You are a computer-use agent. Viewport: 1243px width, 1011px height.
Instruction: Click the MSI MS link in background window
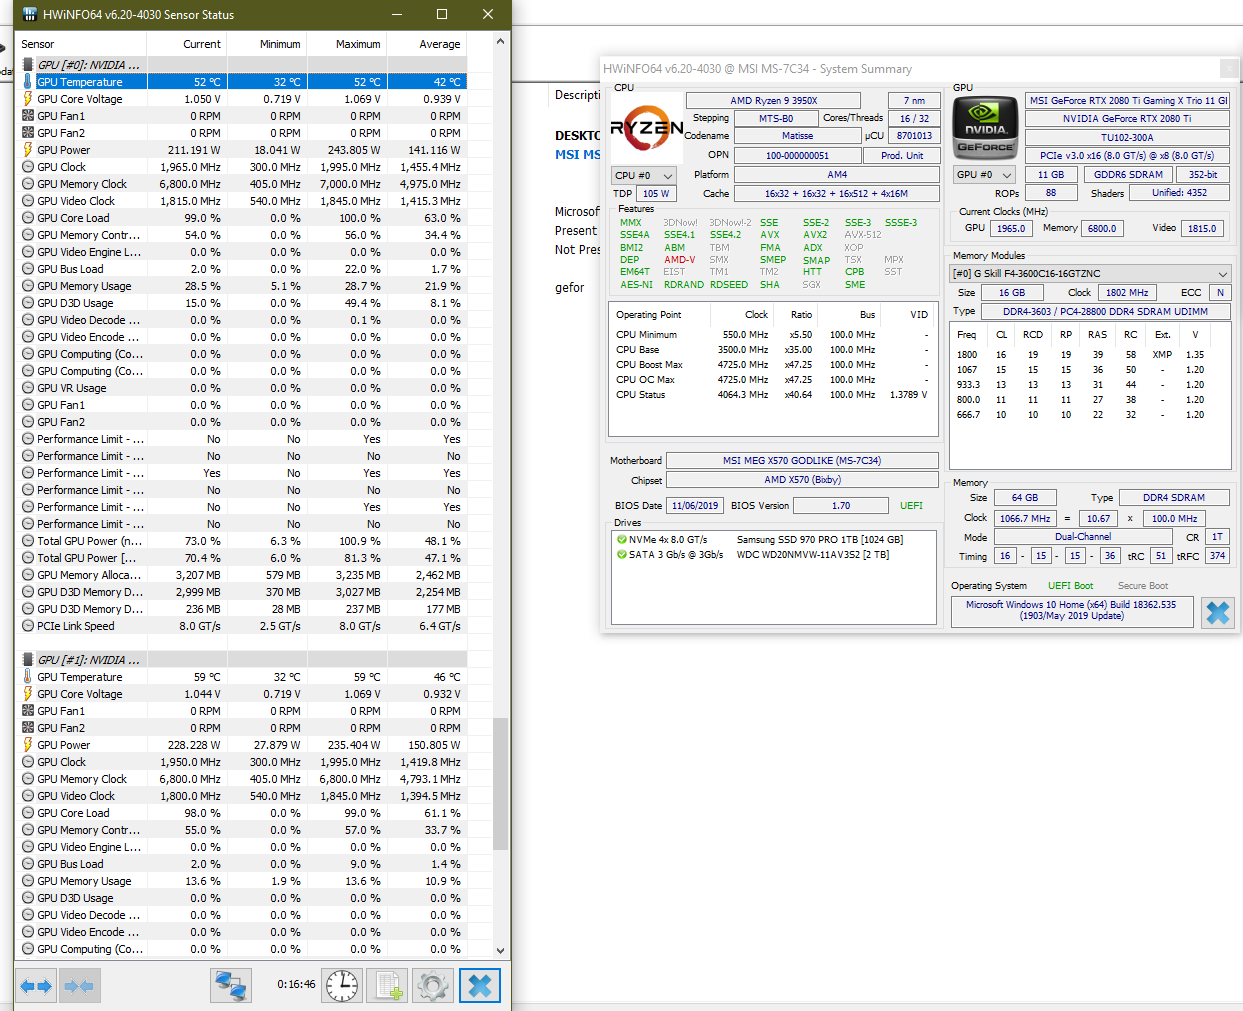578,155
